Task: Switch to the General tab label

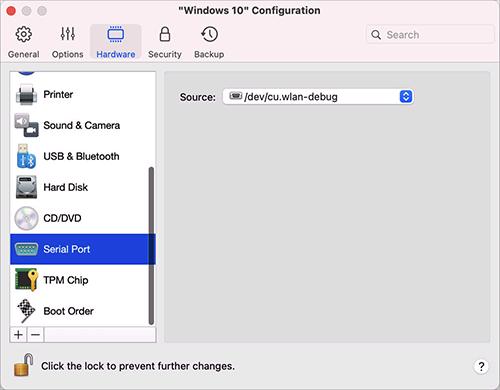Action: 24,54
